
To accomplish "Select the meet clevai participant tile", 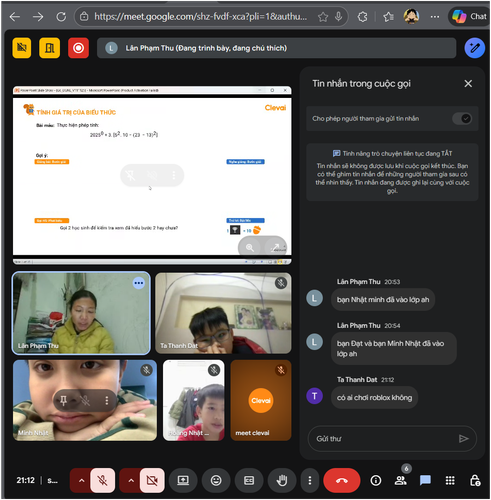I will tap(261, 400).
